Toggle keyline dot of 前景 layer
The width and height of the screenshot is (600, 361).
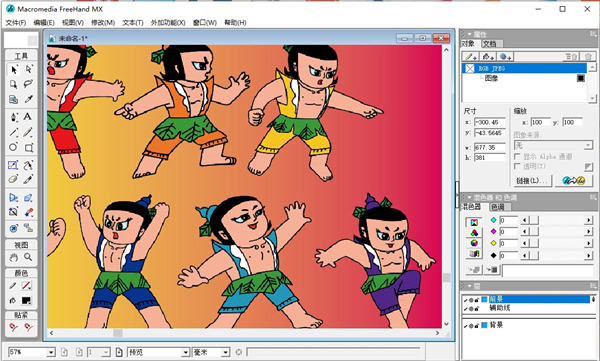pos(471,300)
